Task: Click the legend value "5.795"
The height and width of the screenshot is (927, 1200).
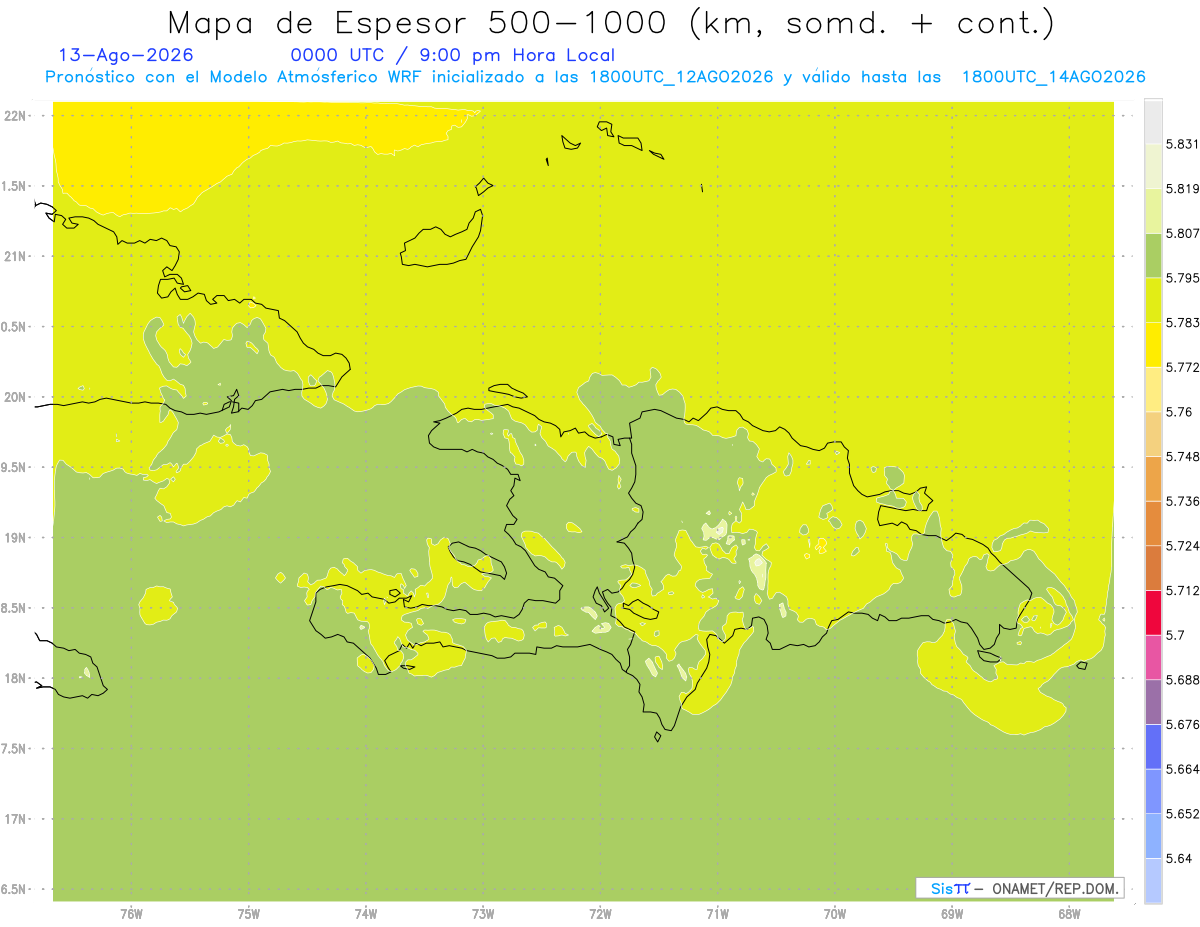Action: pyautogui.click(x=1183, y=278)
